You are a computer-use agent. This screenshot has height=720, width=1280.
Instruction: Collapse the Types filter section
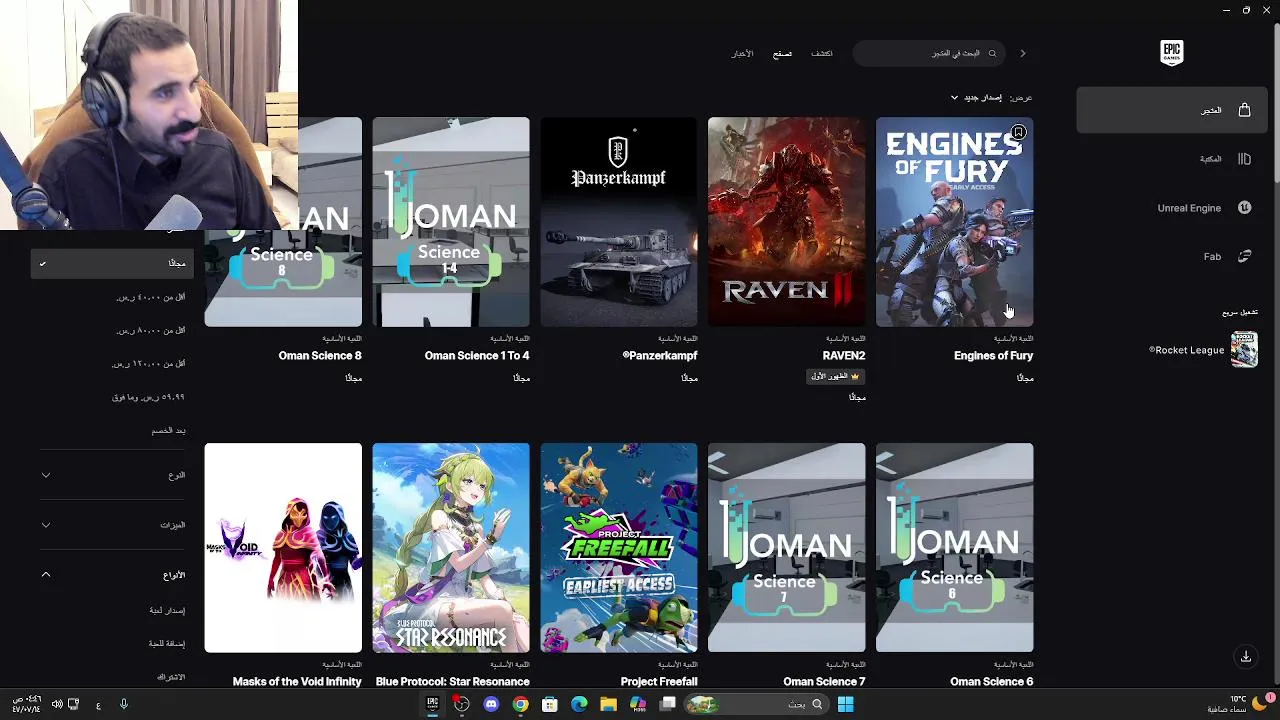111,575
